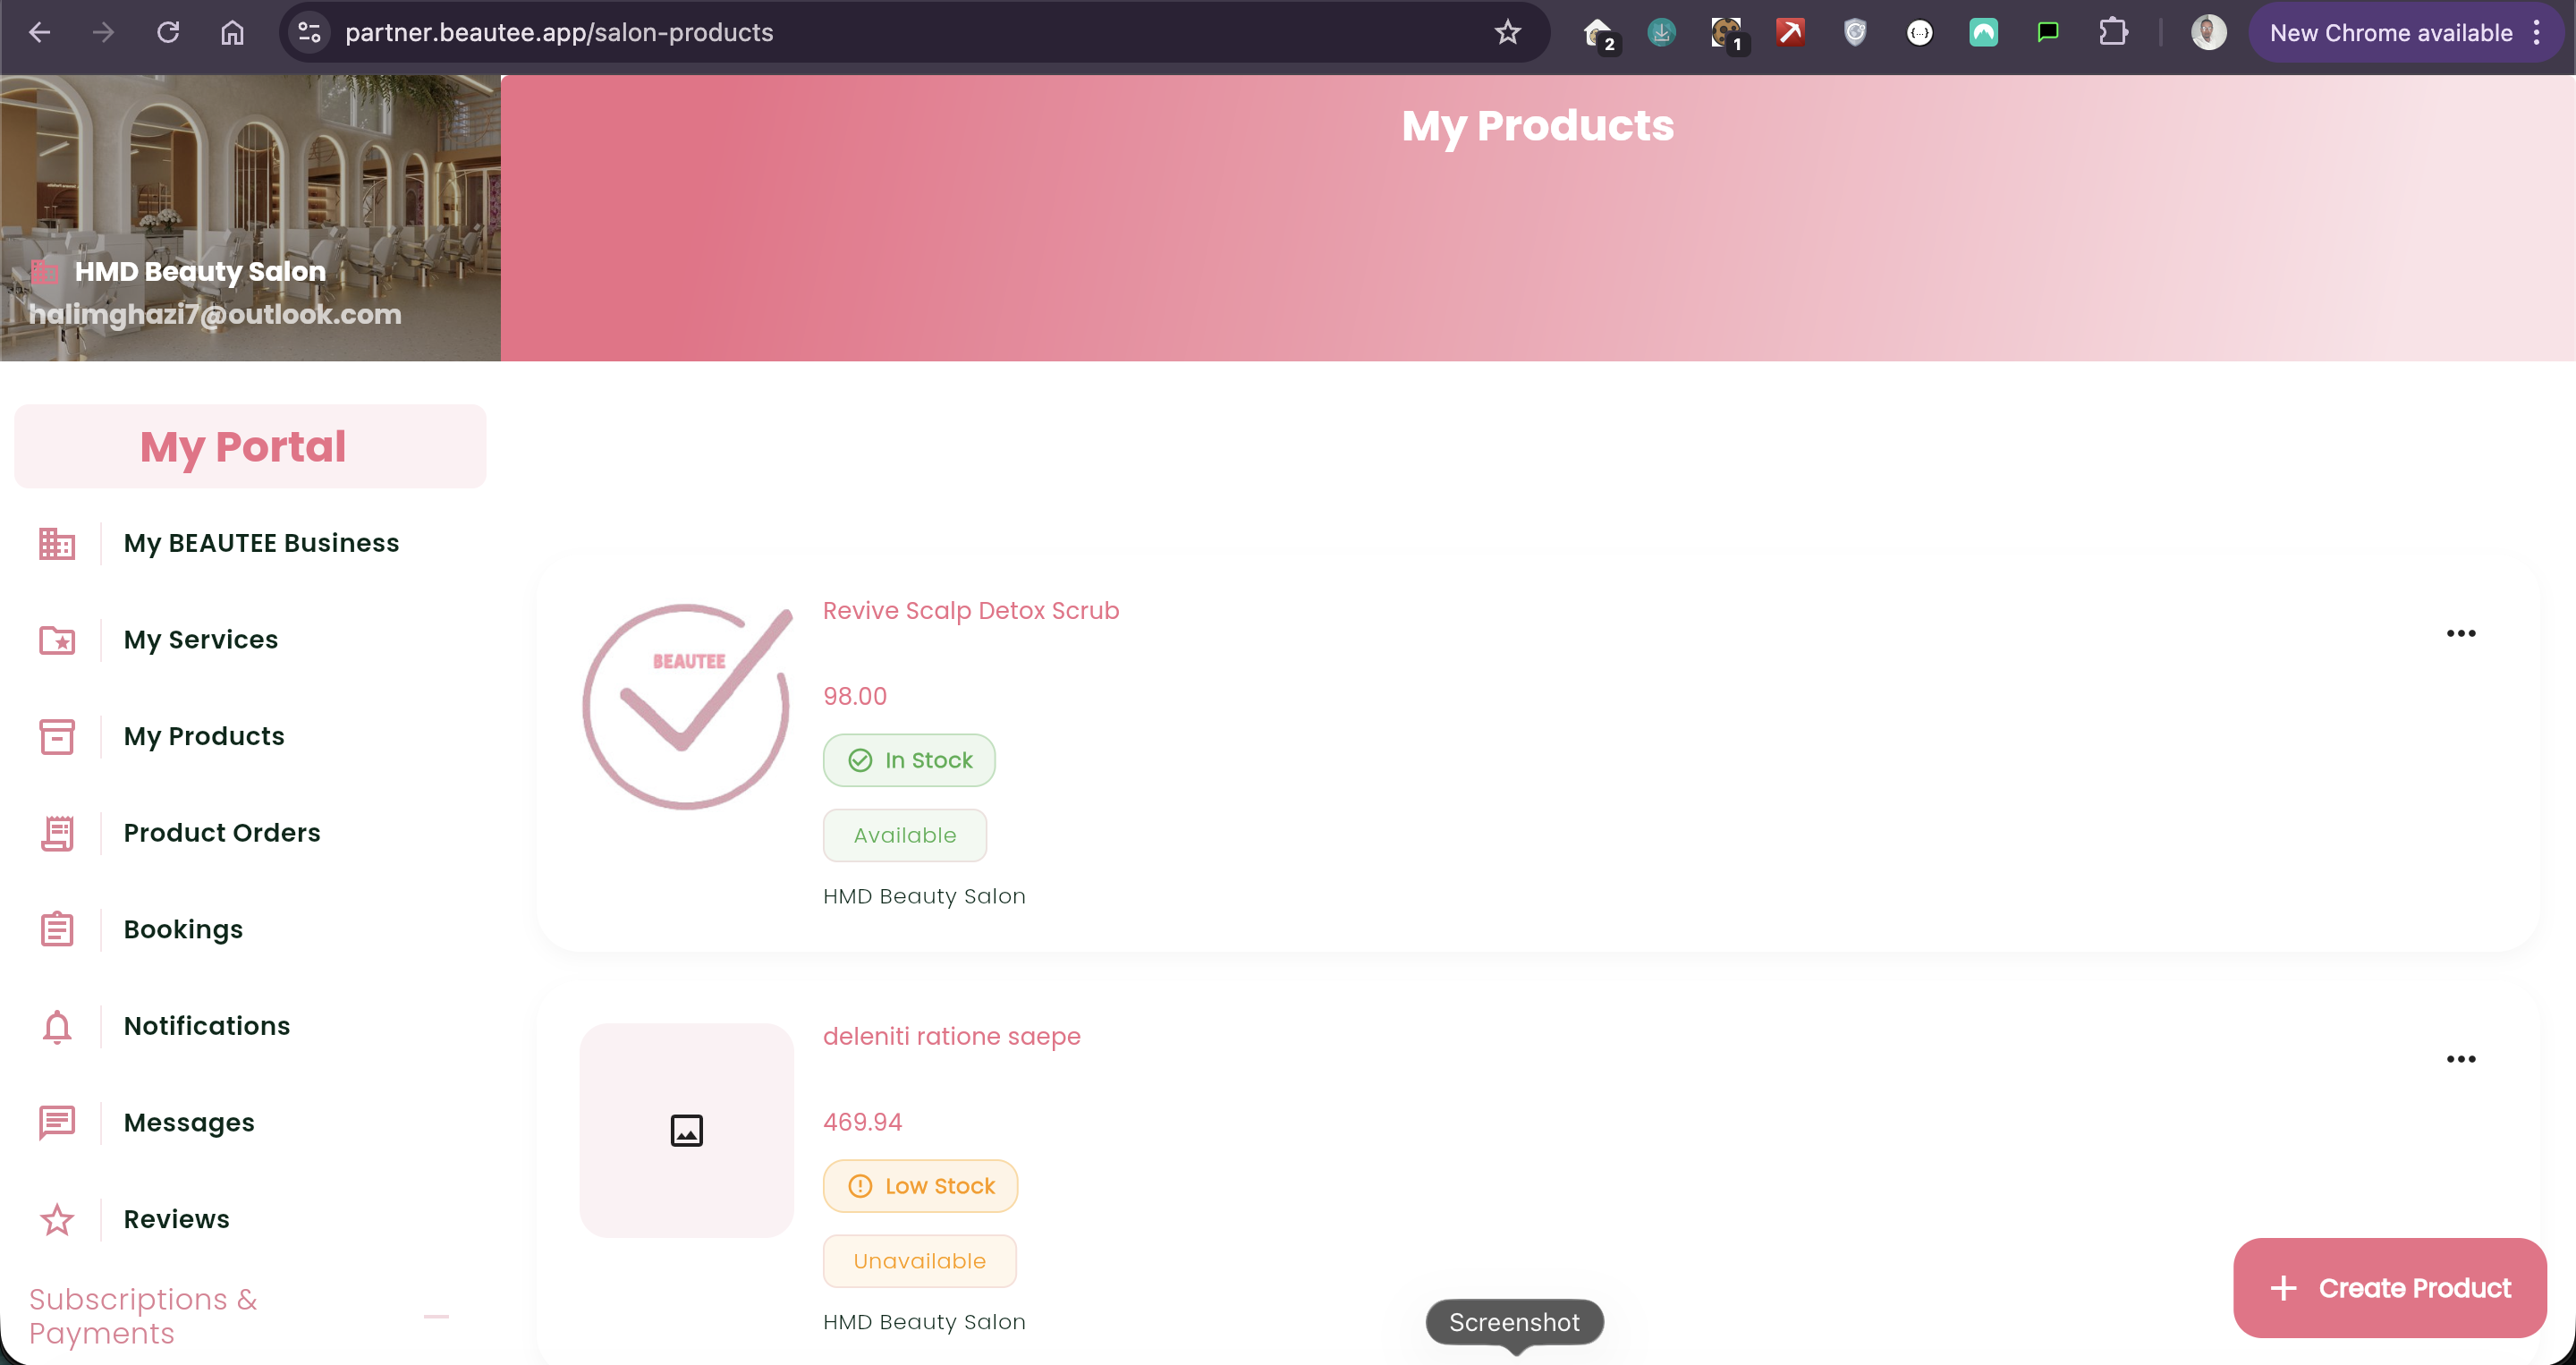Click the Bookings clipboard icon

coord(57,929)
